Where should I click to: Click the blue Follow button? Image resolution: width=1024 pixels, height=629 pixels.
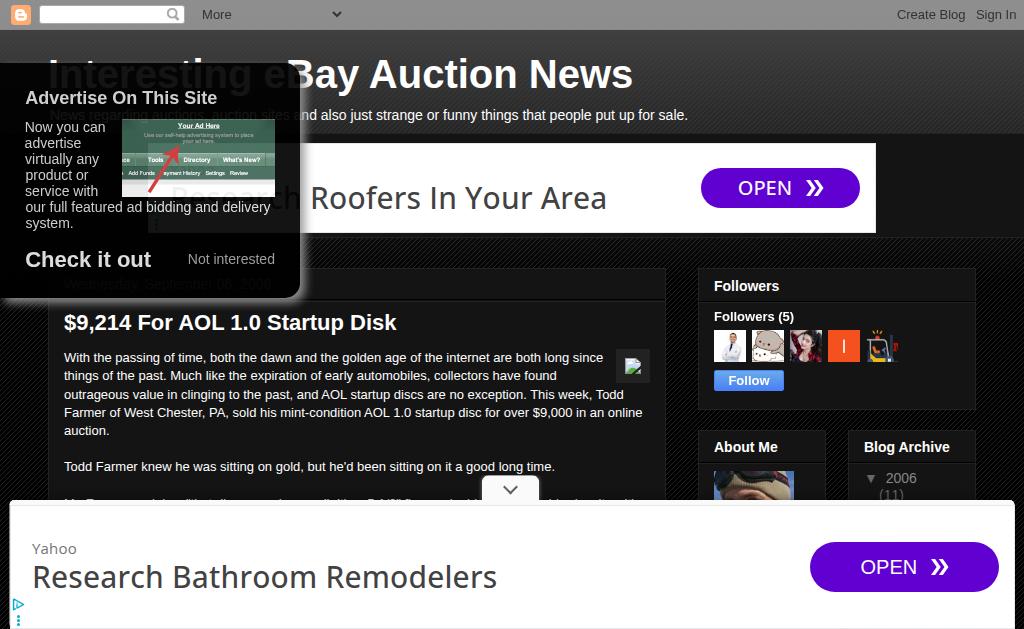(748, 381)
